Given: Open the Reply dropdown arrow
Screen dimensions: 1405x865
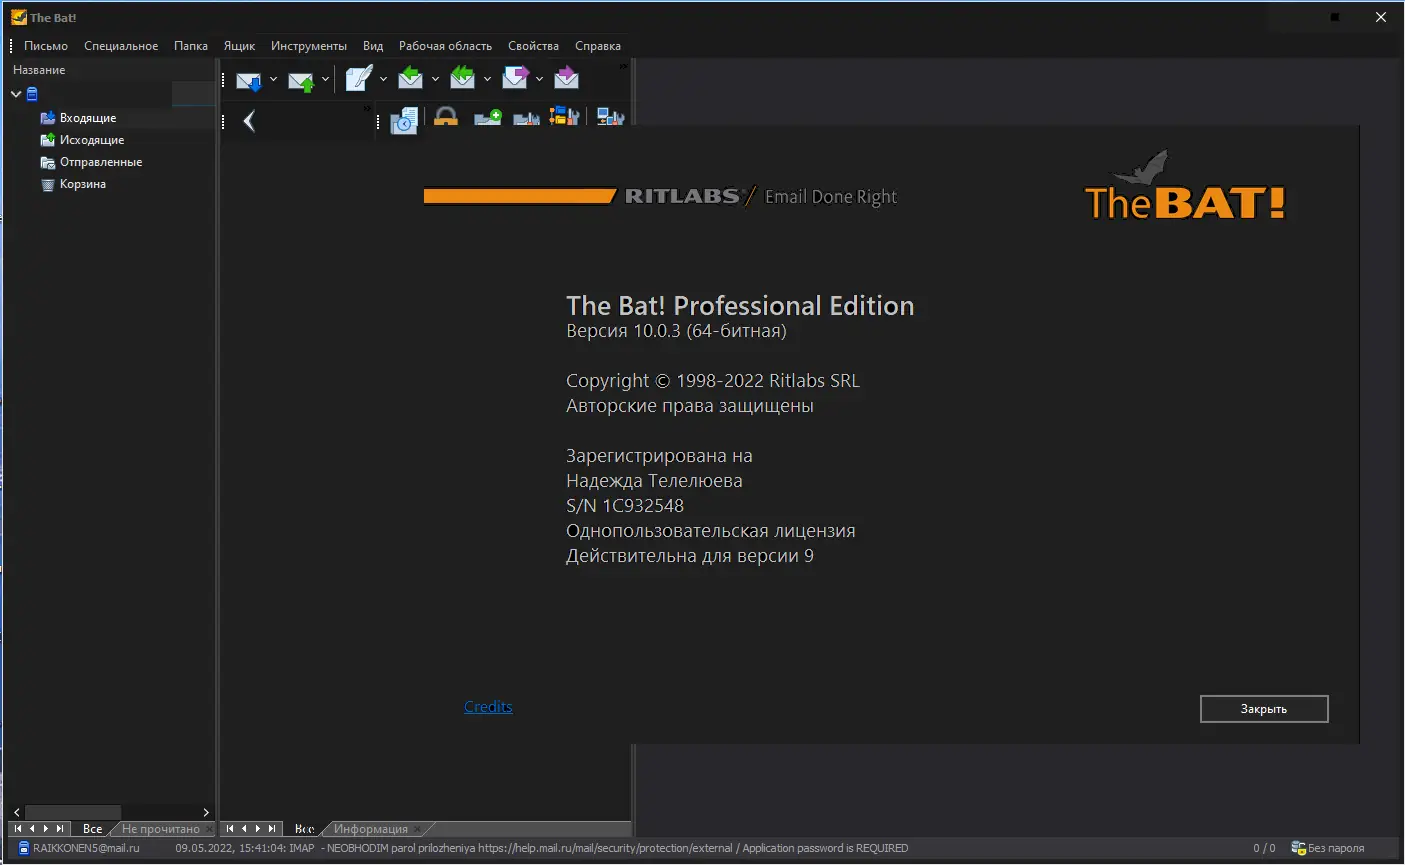Looking at the screenshot, I should coord(435,79).
